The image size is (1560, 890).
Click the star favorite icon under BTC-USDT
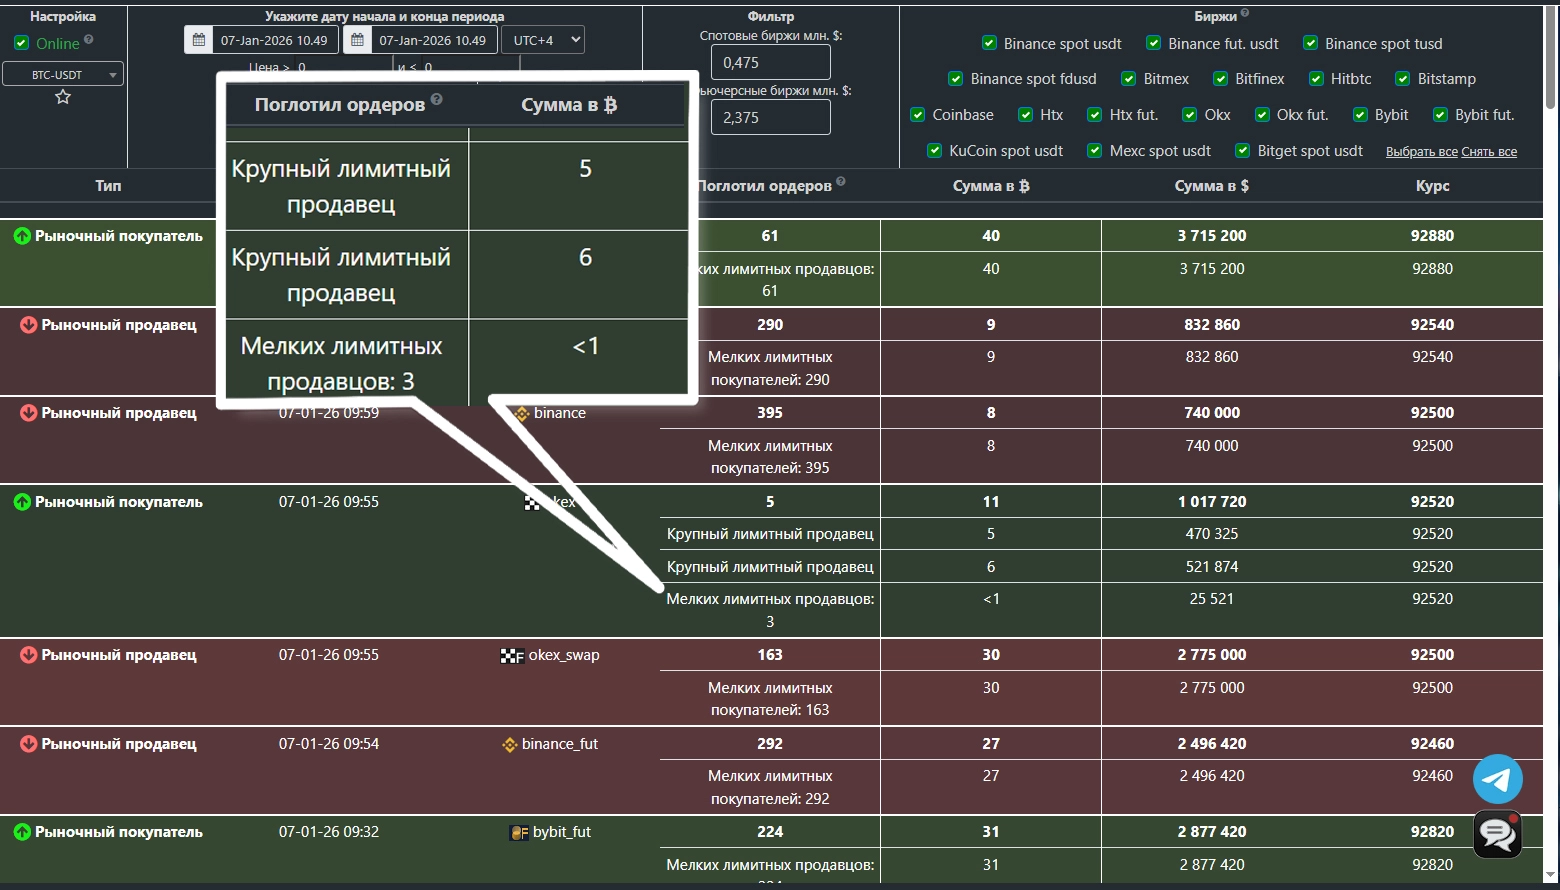63,97
